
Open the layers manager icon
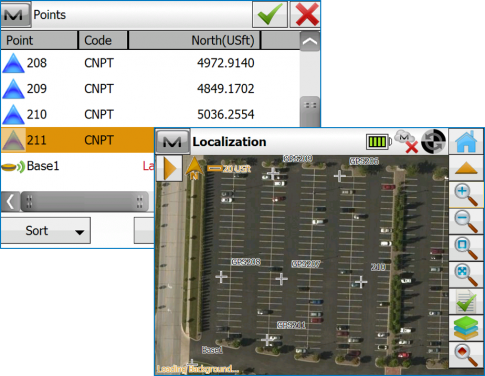tap(466, 328)
